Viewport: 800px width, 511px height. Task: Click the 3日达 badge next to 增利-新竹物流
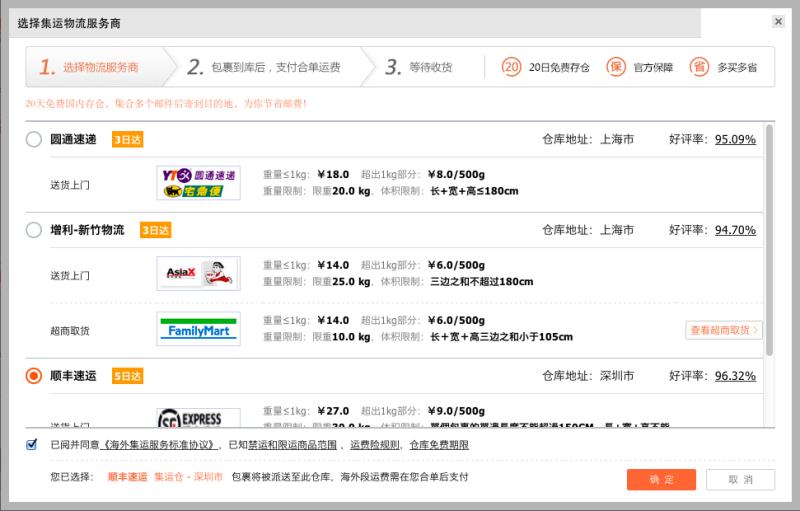(156, 231)
